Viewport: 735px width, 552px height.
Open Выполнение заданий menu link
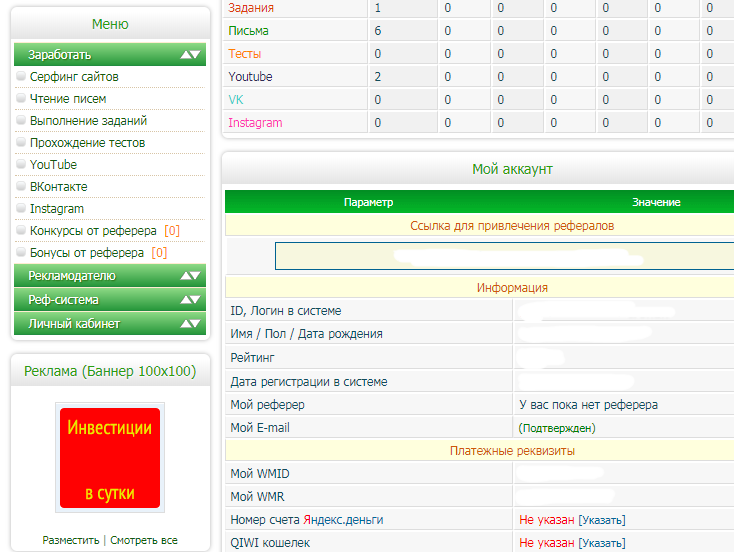coord(89,121)
